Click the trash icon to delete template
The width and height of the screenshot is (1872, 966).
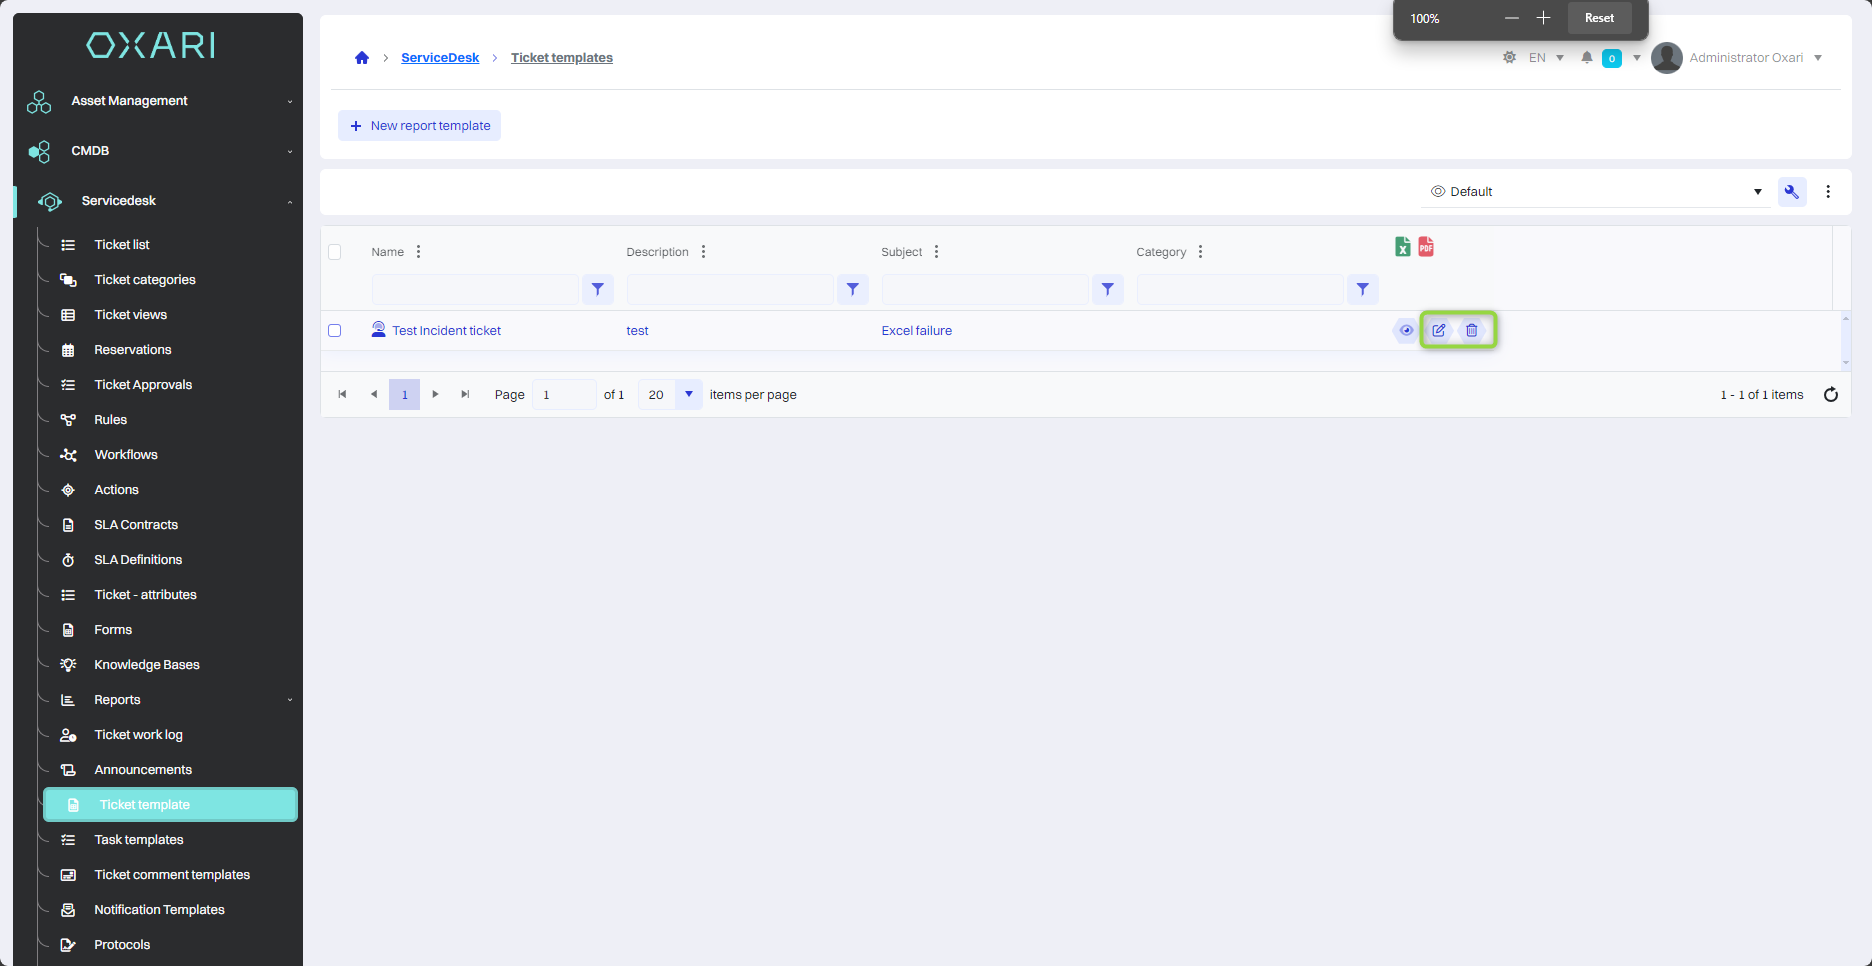(x=1472, y=330)
